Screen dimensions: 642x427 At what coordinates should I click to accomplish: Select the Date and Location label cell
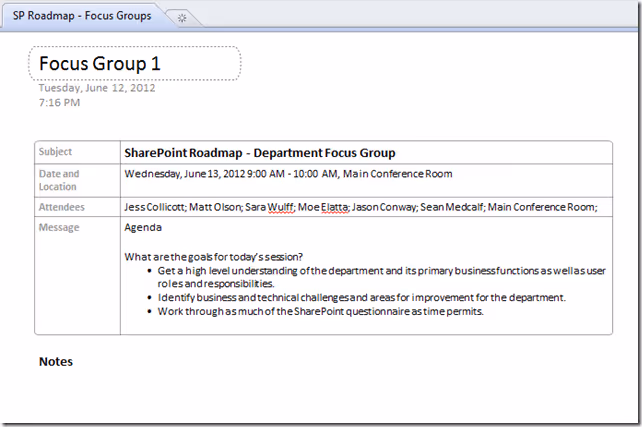77,181
